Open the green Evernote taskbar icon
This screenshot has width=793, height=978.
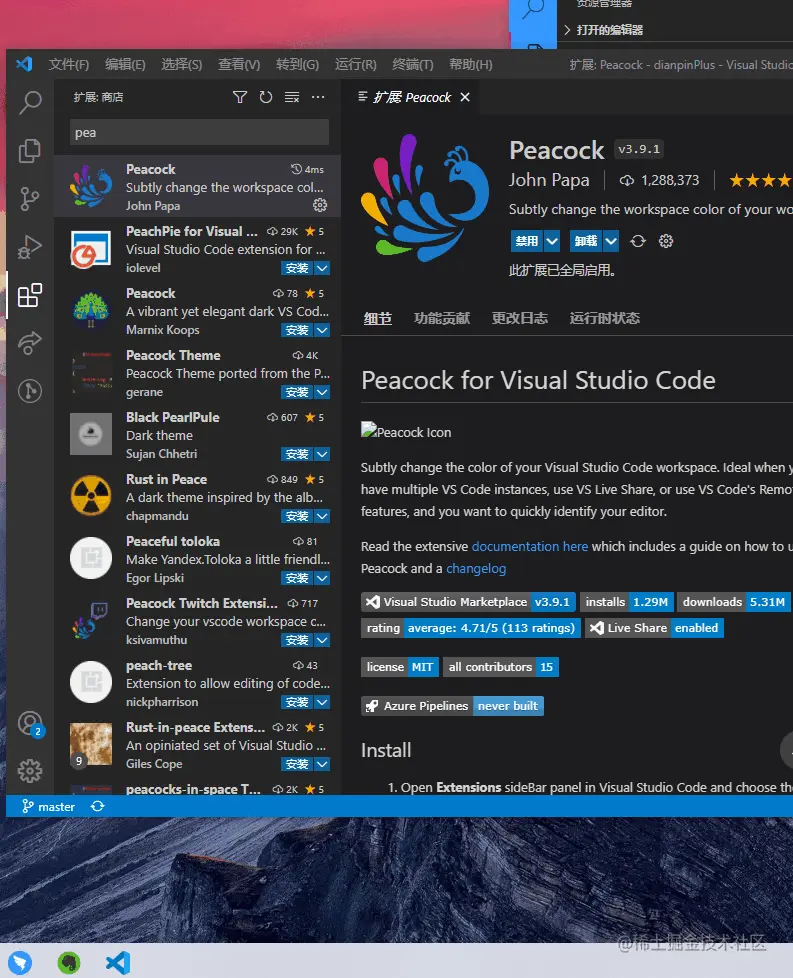[x=69, y=962]
